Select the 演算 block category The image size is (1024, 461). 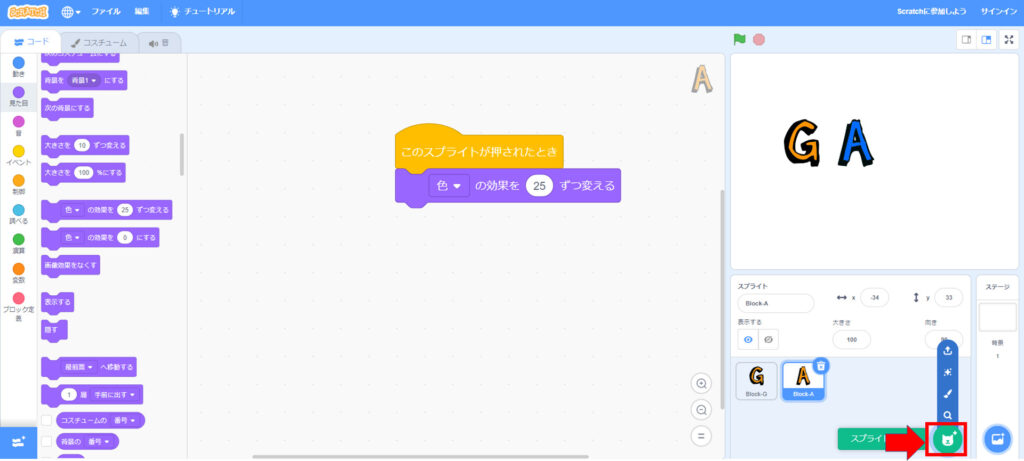click(x=18, y=244)
